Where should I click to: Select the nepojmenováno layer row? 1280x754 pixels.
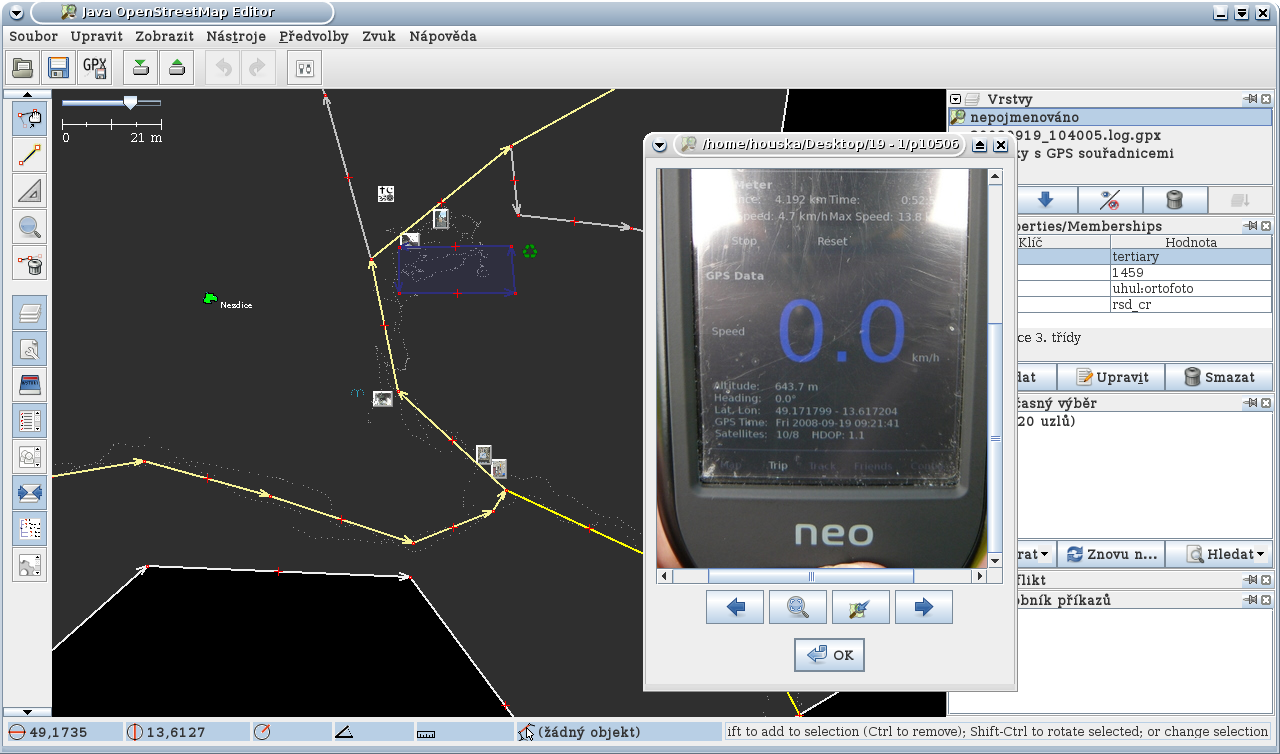1110,117
